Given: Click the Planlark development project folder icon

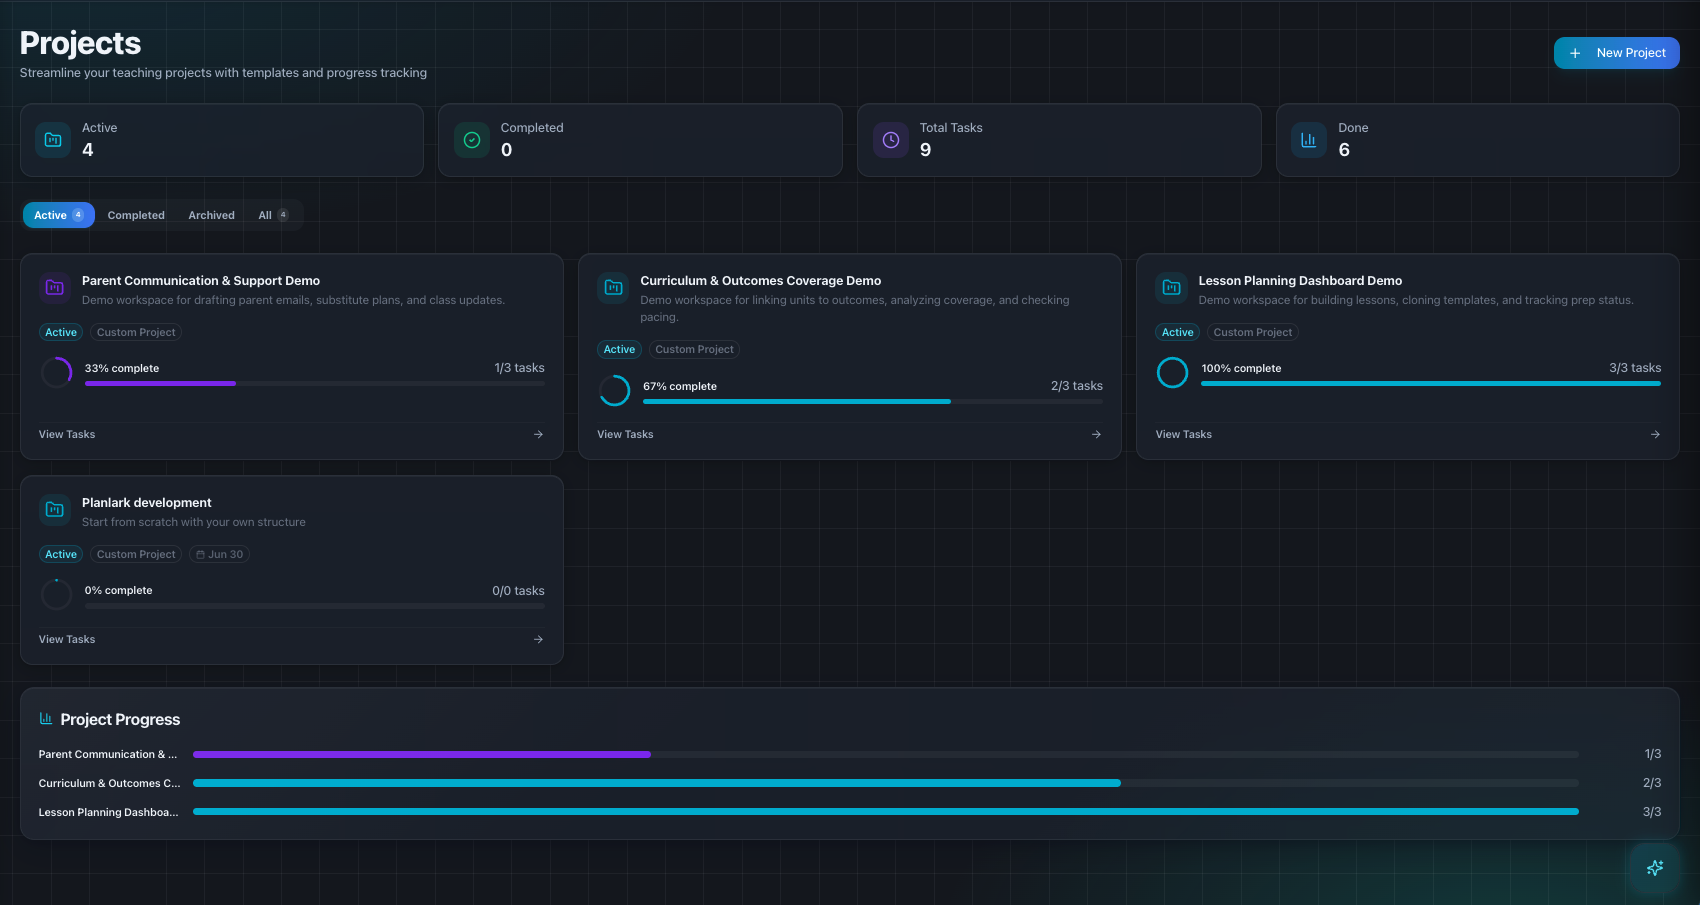Looking at the screenshot, I should click(55, 510).
